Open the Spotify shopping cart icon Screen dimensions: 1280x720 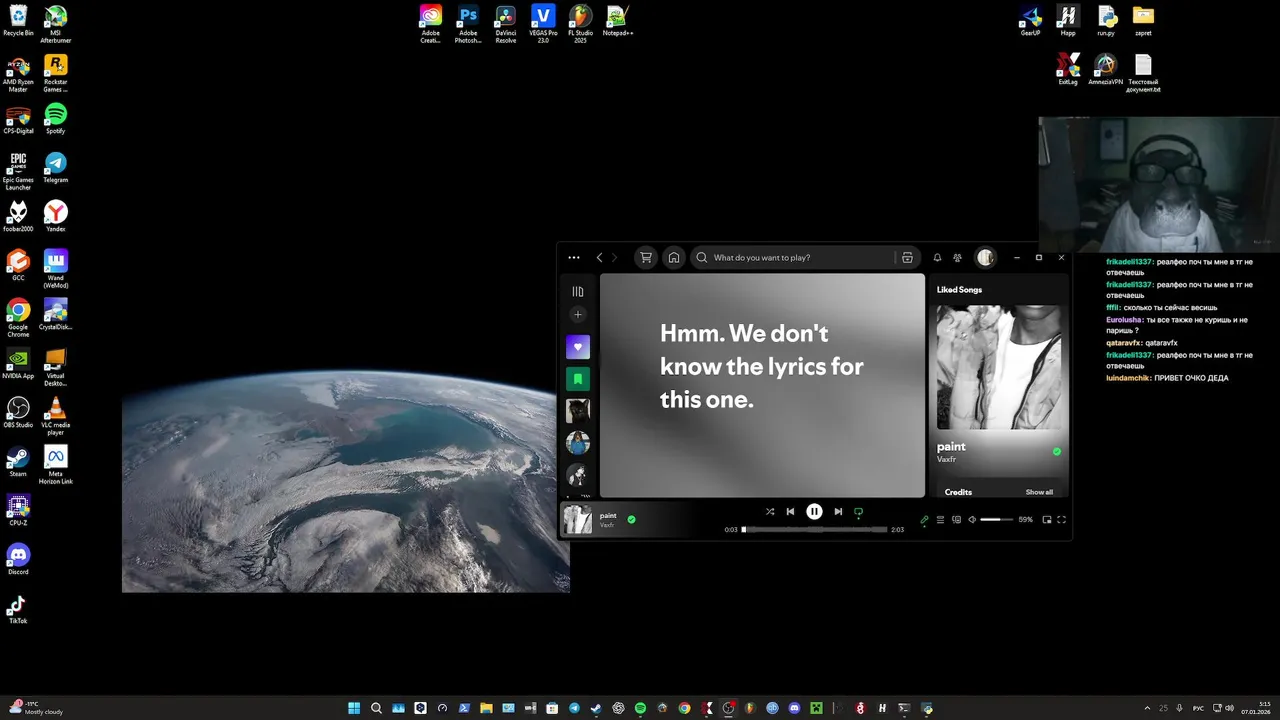tap(646, 257)
